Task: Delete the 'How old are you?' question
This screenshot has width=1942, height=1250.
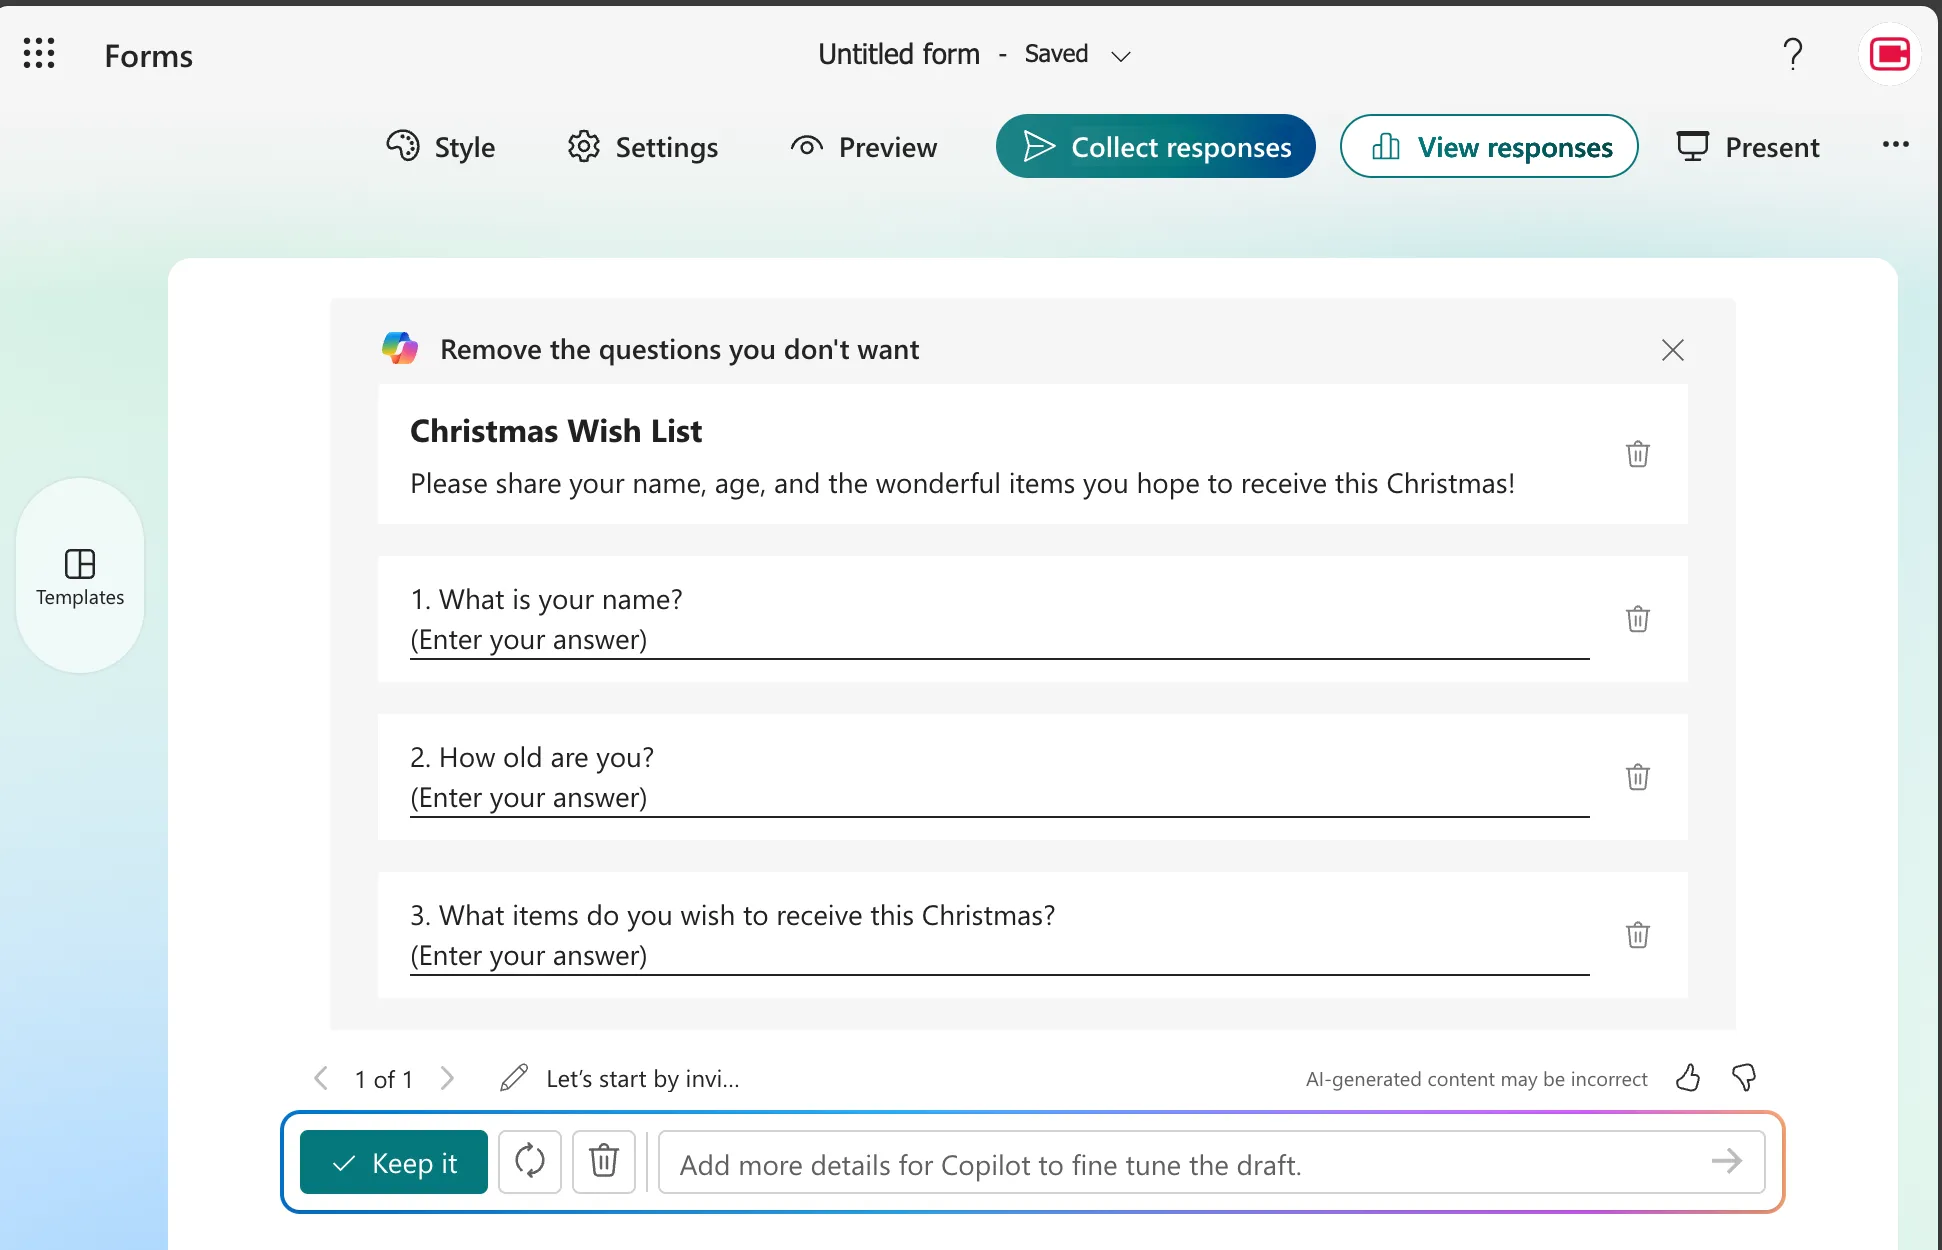Action: coord(1637,777)
